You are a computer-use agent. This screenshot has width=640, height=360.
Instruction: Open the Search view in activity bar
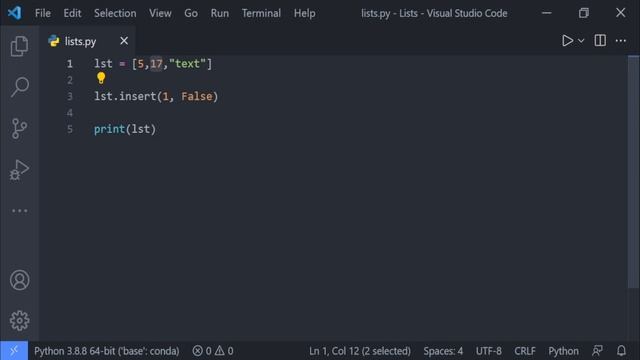tap(19, 87)
